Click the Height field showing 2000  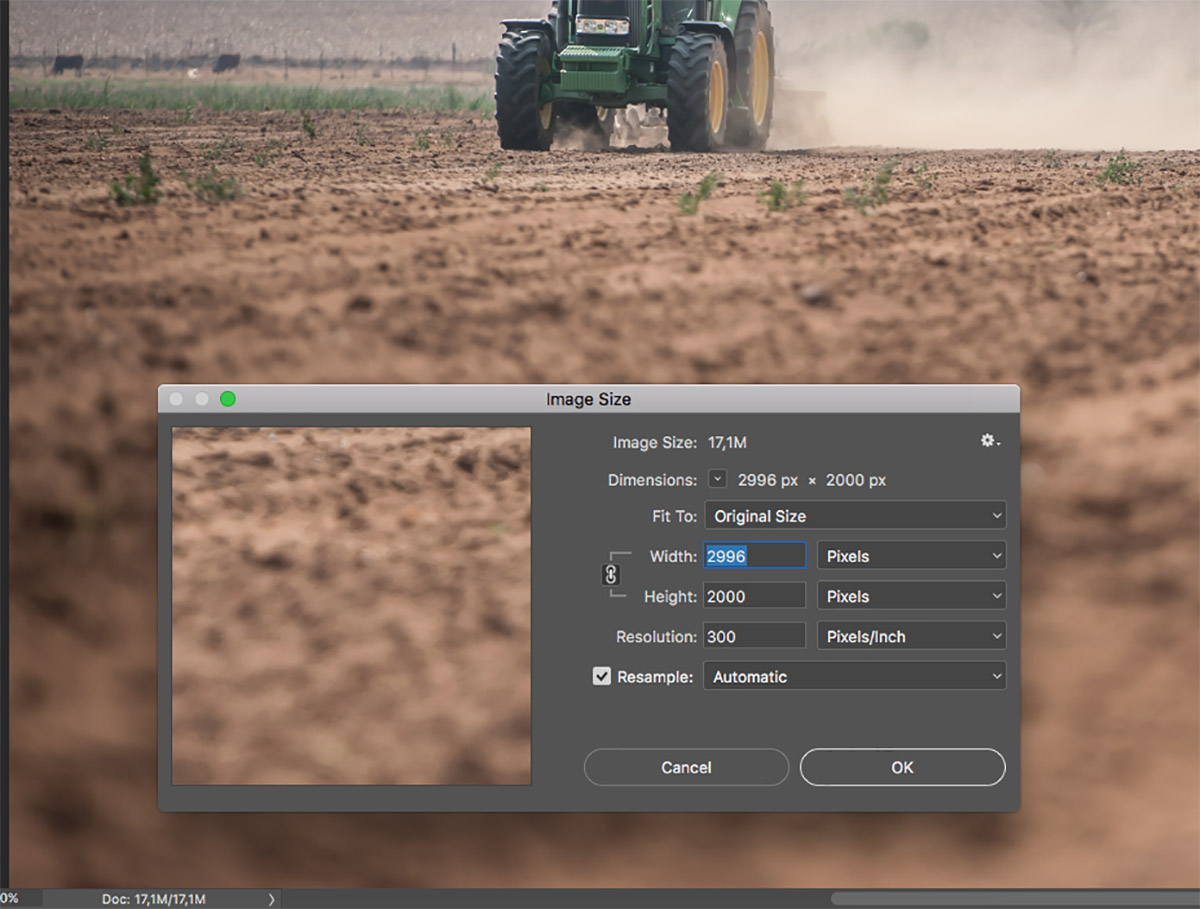pos(755,596)
